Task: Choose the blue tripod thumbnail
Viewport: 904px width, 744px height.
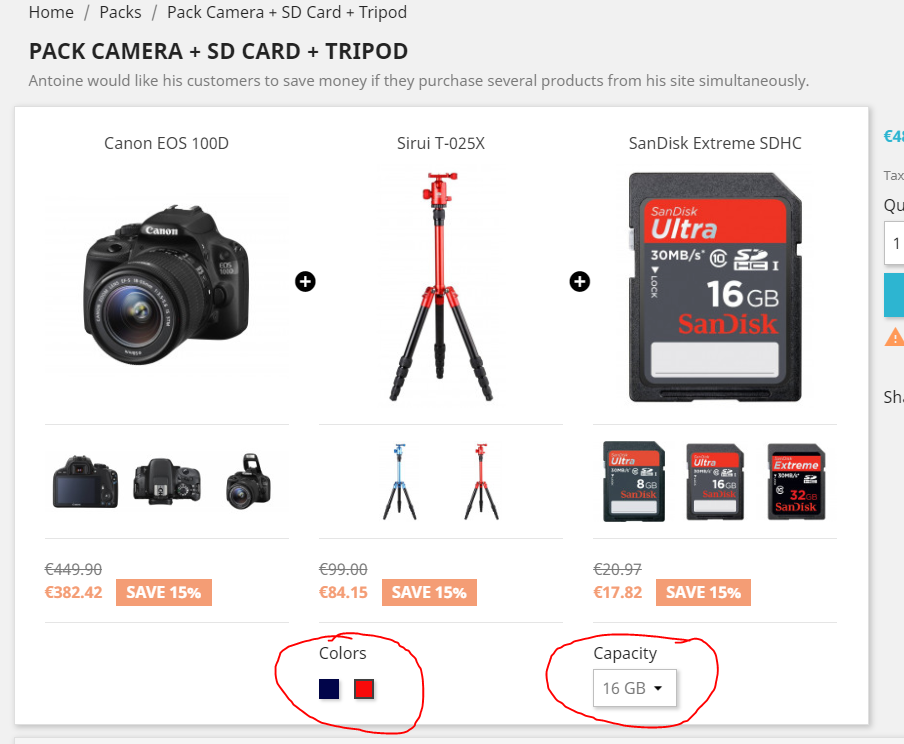Action: (400, 482)
